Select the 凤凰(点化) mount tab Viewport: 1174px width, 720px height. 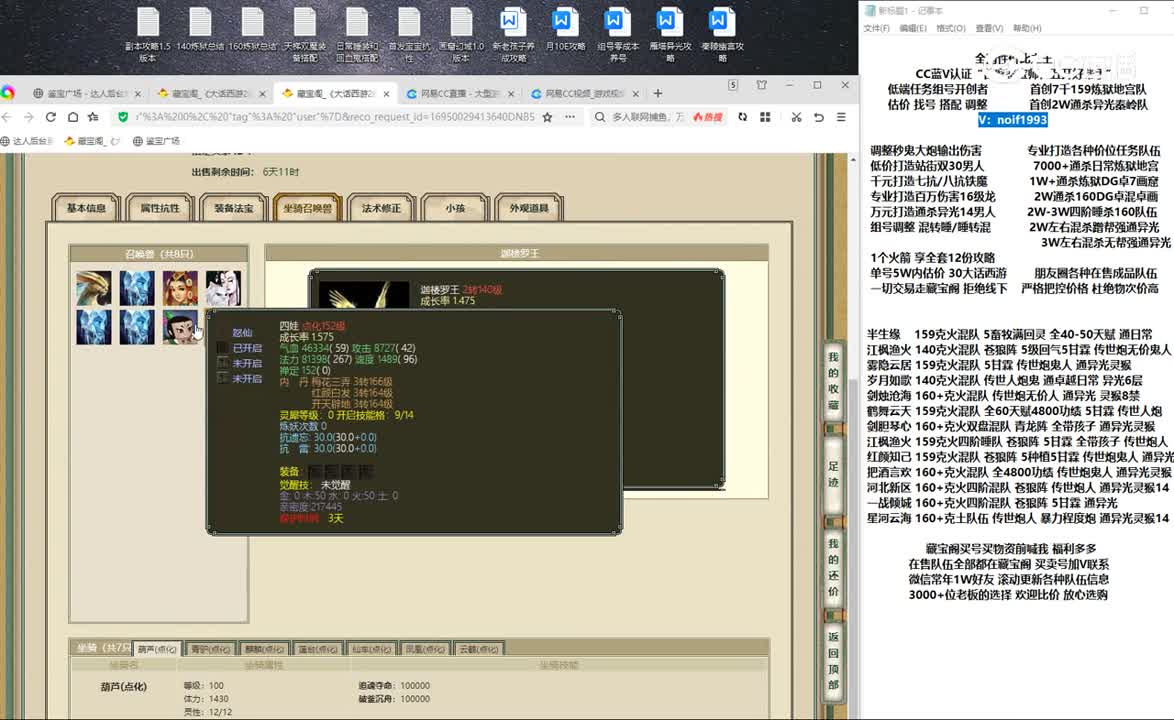(x=425, y=649)
